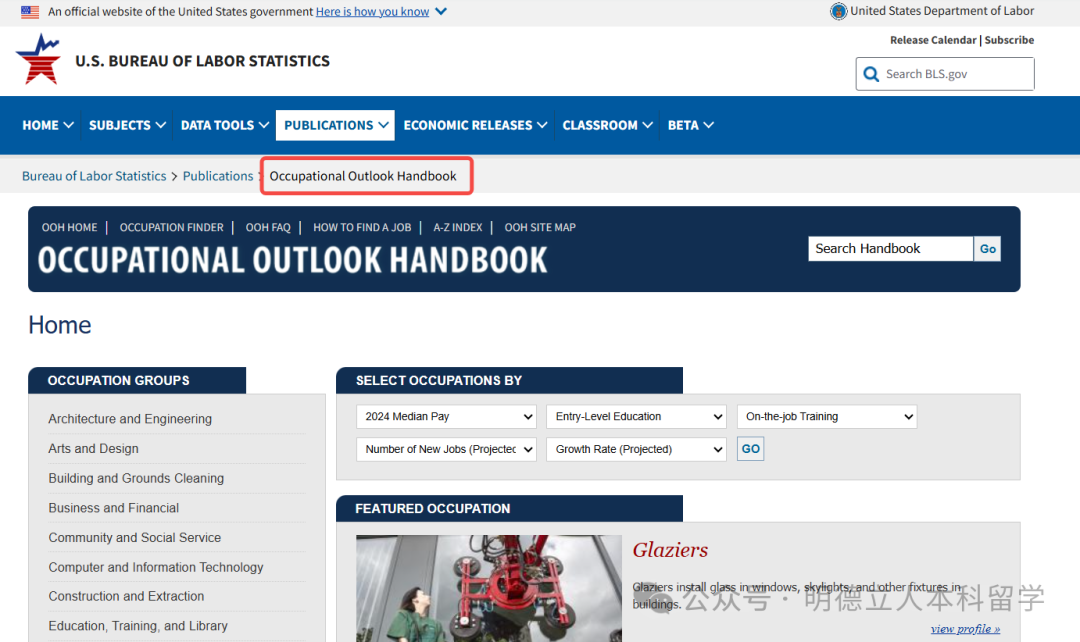Screen dimensions: 1080x642
Task: Open Computer and Information Technology group
Action: 156,567
